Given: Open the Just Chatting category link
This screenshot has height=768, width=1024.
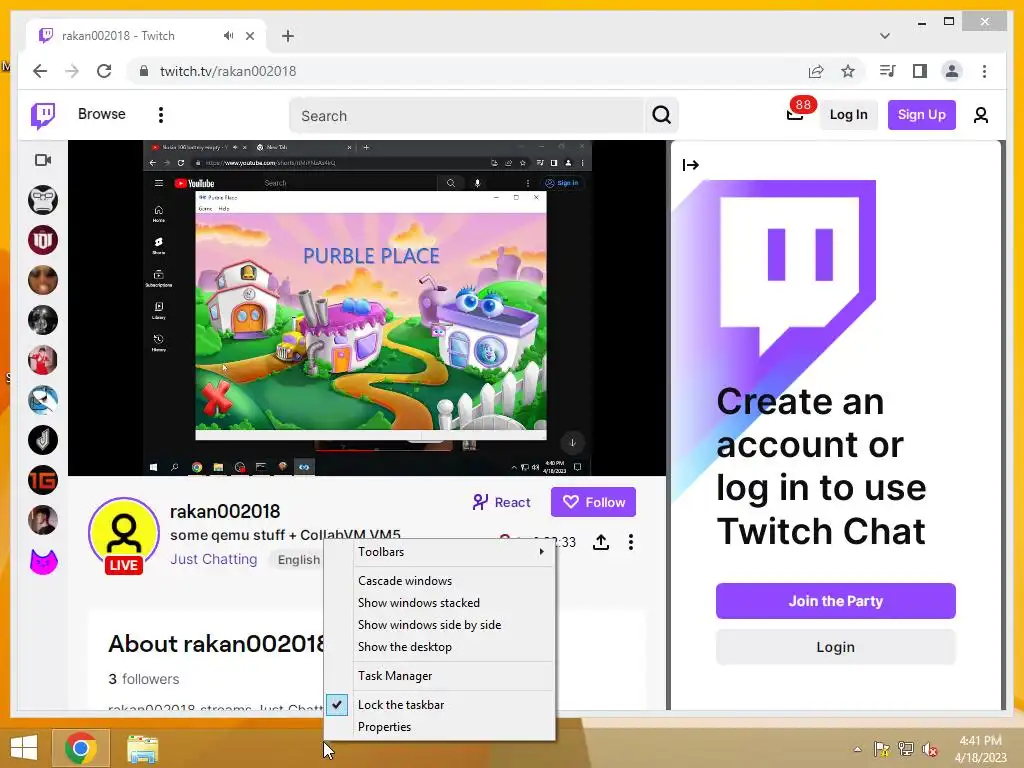Looking at the screenshot, I should click(x=214, y=560).
